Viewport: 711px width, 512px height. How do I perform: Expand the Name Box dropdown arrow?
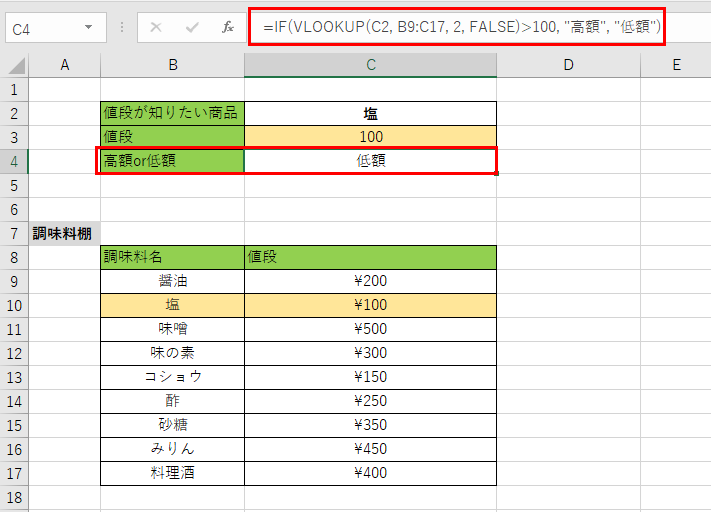[88, 28]
